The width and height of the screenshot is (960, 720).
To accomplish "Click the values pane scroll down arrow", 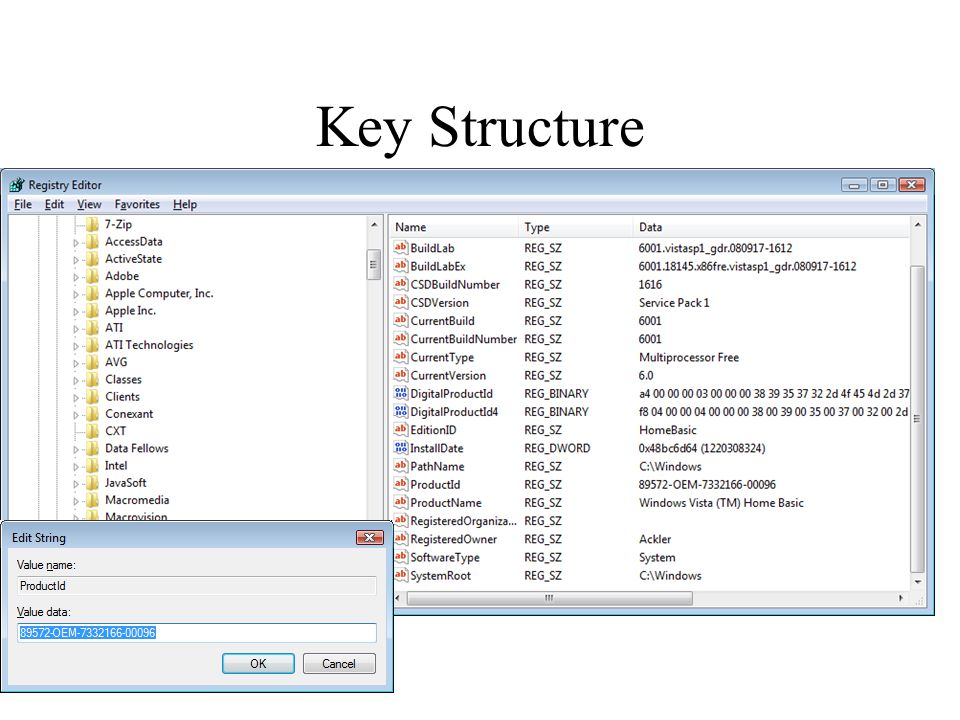I will click(917, 582).
